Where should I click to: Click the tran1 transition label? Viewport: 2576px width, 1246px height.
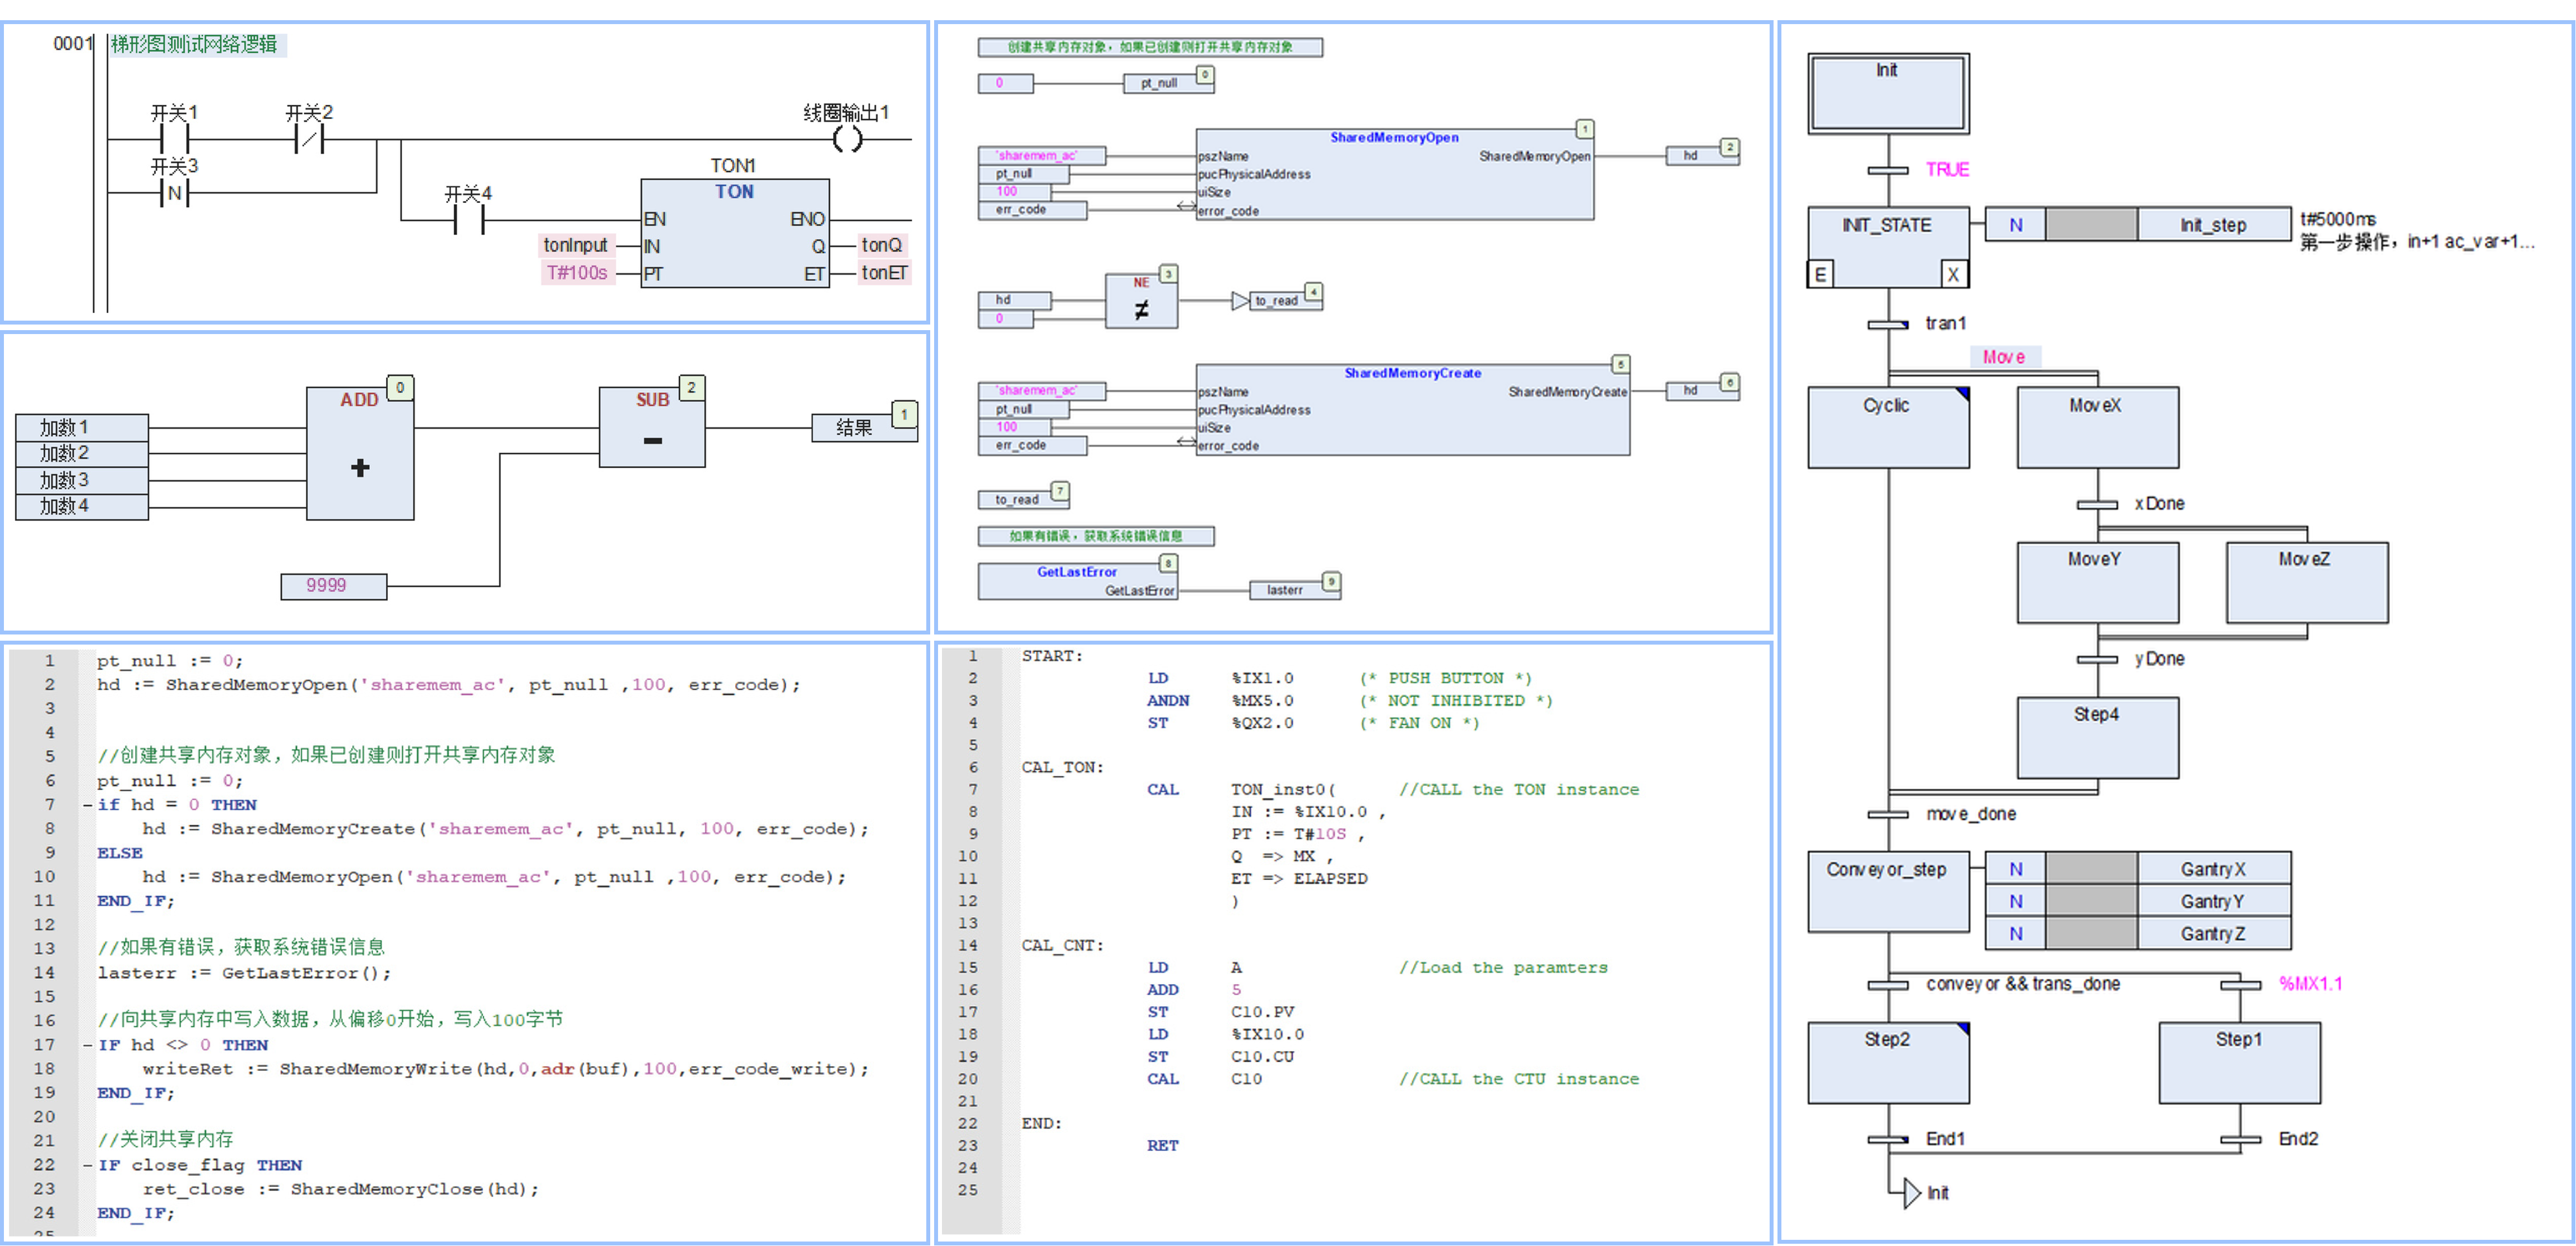[x=1946, y=323]
